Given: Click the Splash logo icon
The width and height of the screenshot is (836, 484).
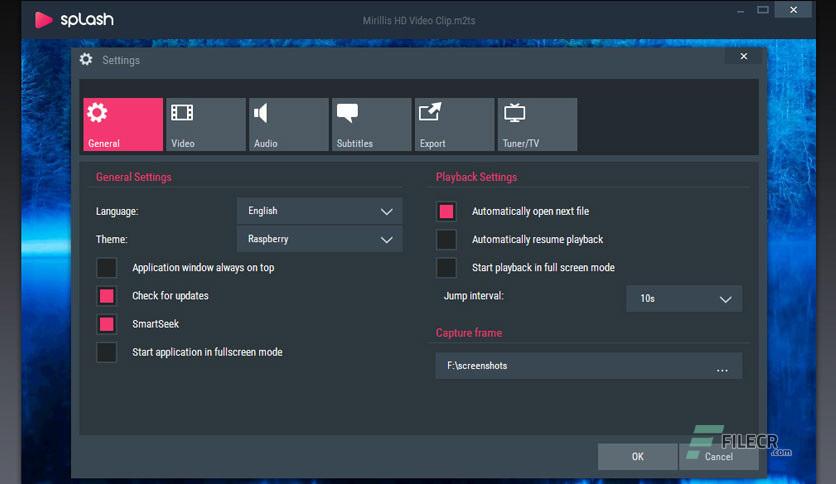Looking at the screenshot, I should (x=43, y=20).
